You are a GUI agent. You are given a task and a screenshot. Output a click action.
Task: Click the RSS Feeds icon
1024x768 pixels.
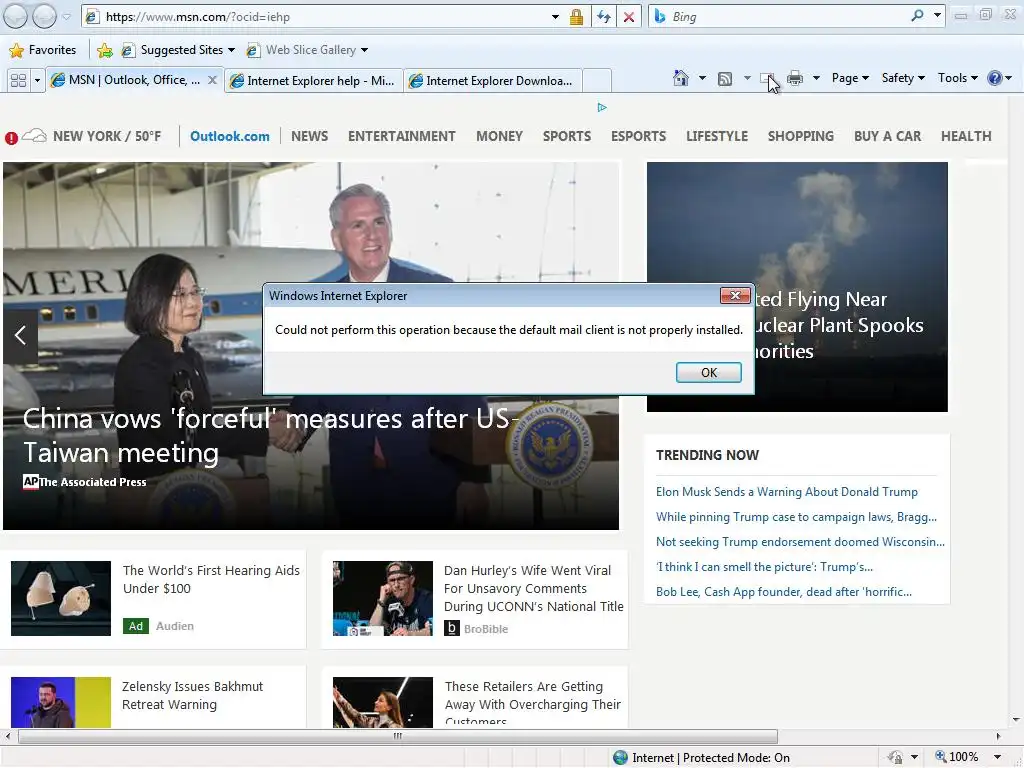pyautogui.click(x=724, y=79)
